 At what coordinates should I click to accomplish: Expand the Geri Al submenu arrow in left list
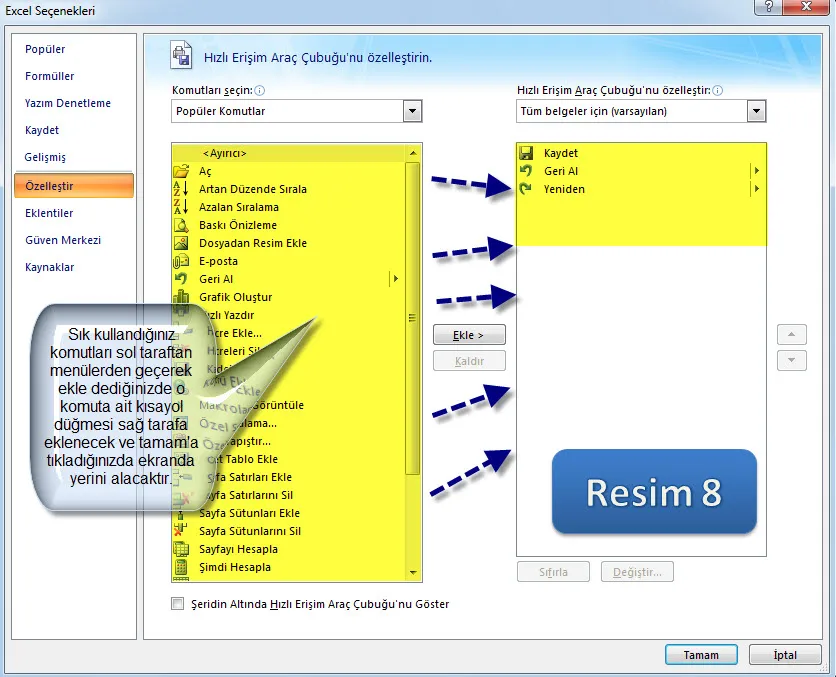(x=396, y=279)
